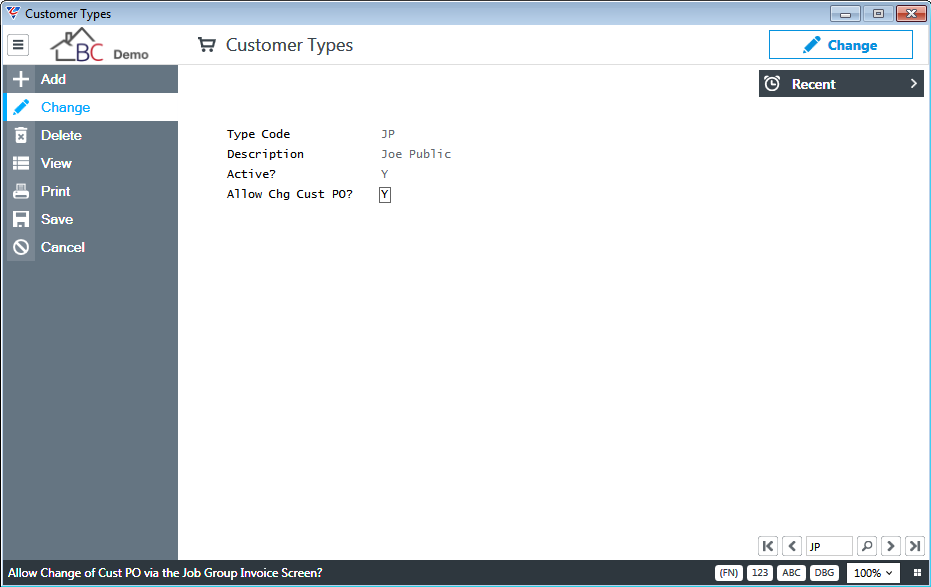Click the Type Code value JP
Image resolution: width=931 pixels, height=587 pixels.
(x=388, y=134)
